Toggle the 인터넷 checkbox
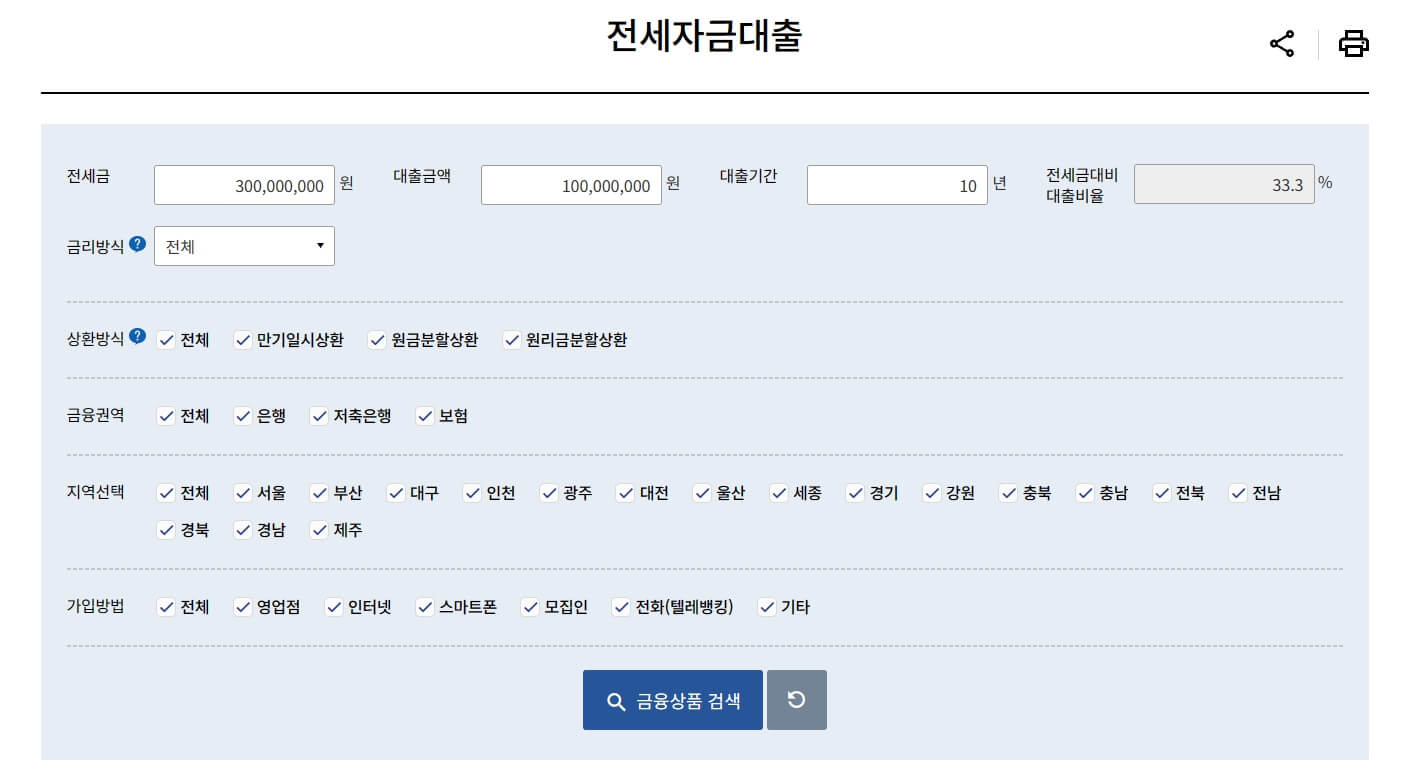The height and width of the screenshot is (780, 1408). 334,607
